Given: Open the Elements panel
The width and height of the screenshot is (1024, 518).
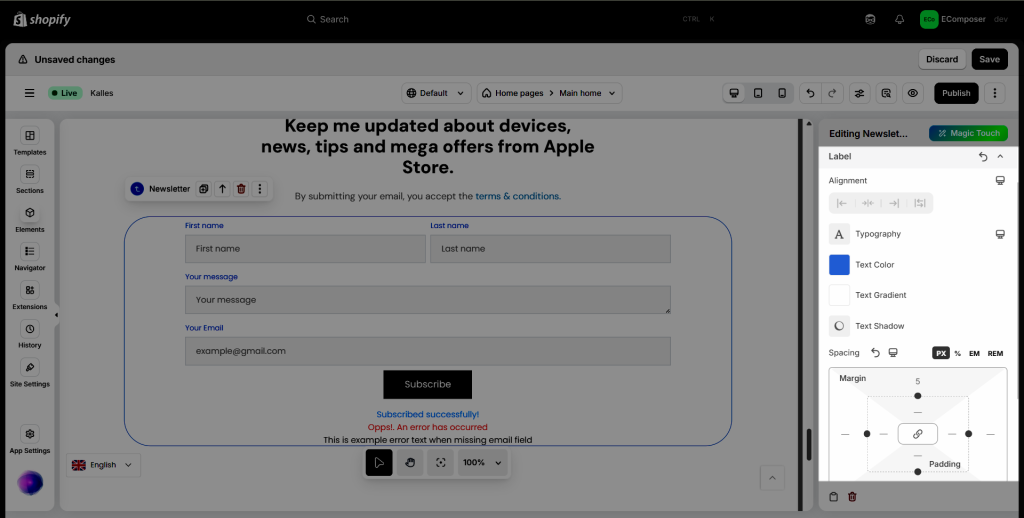Looking at the screenshot, I should (x=30, y=218).
